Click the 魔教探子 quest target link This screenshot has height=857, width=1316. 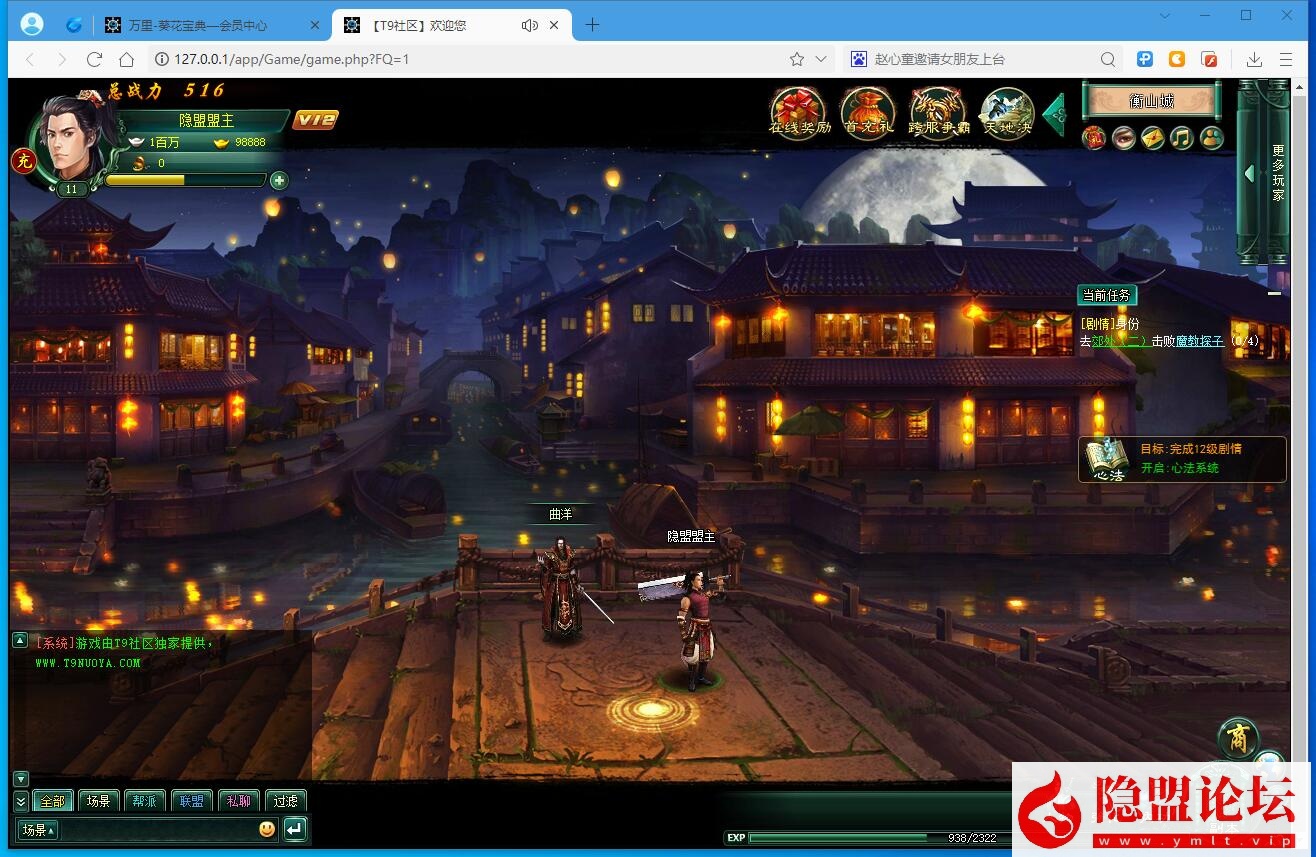point(1199,341)
